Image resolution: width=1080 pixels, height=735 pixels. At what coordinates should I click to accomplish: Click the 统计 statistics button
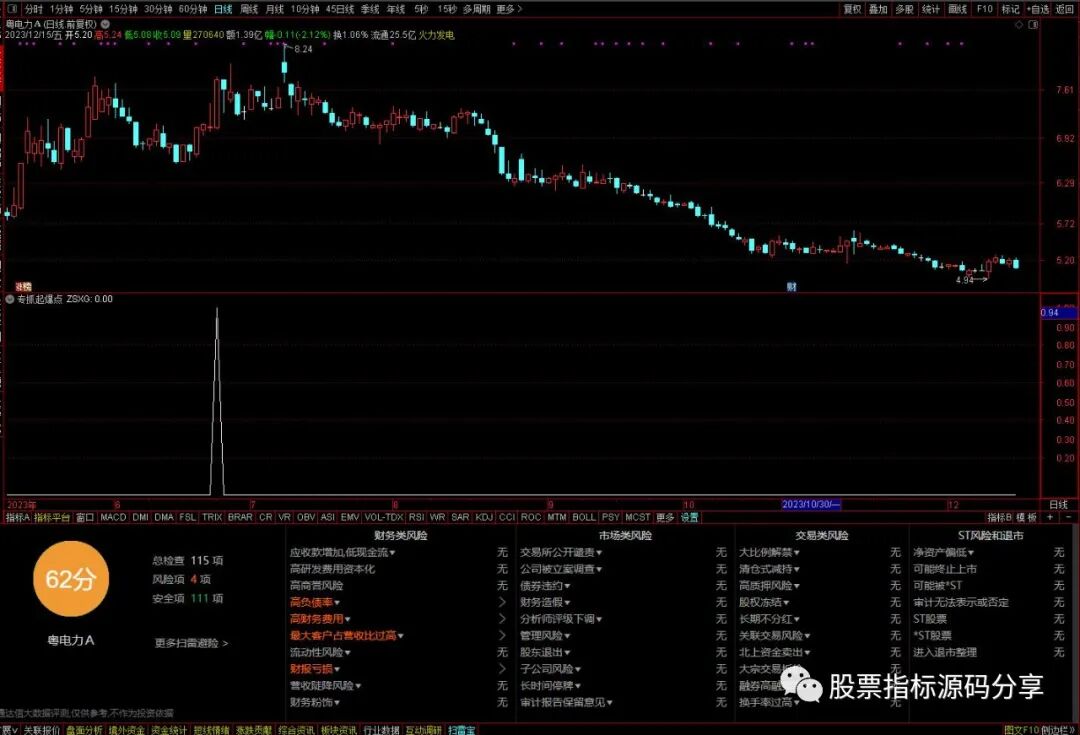coord(931,9)
